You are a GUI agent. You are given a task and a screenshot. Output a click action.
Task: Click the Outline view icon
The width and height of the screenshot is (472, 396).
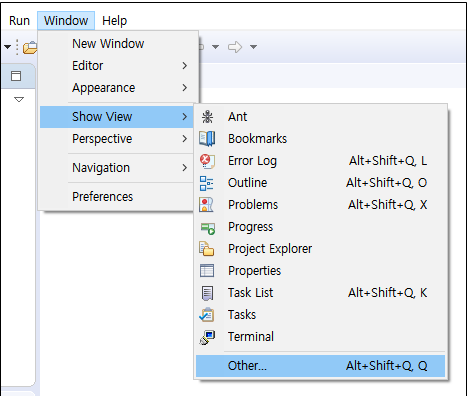click(x=207, y=183)
